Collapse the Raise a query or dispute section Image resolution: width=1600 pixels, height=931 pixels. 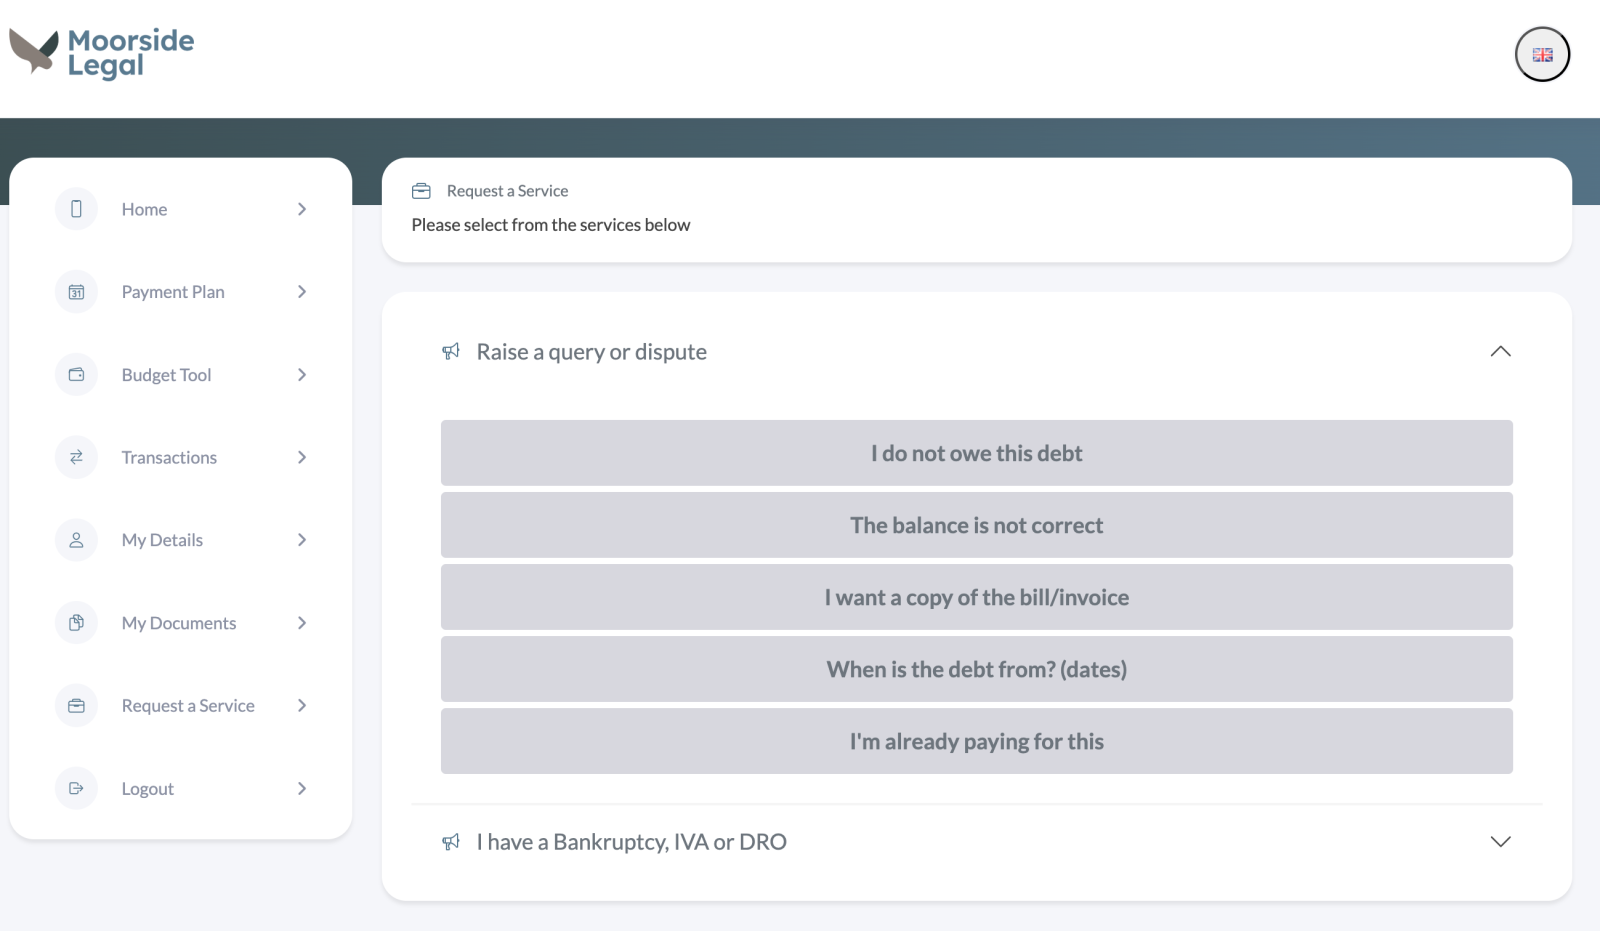(x=1500, y=351)
